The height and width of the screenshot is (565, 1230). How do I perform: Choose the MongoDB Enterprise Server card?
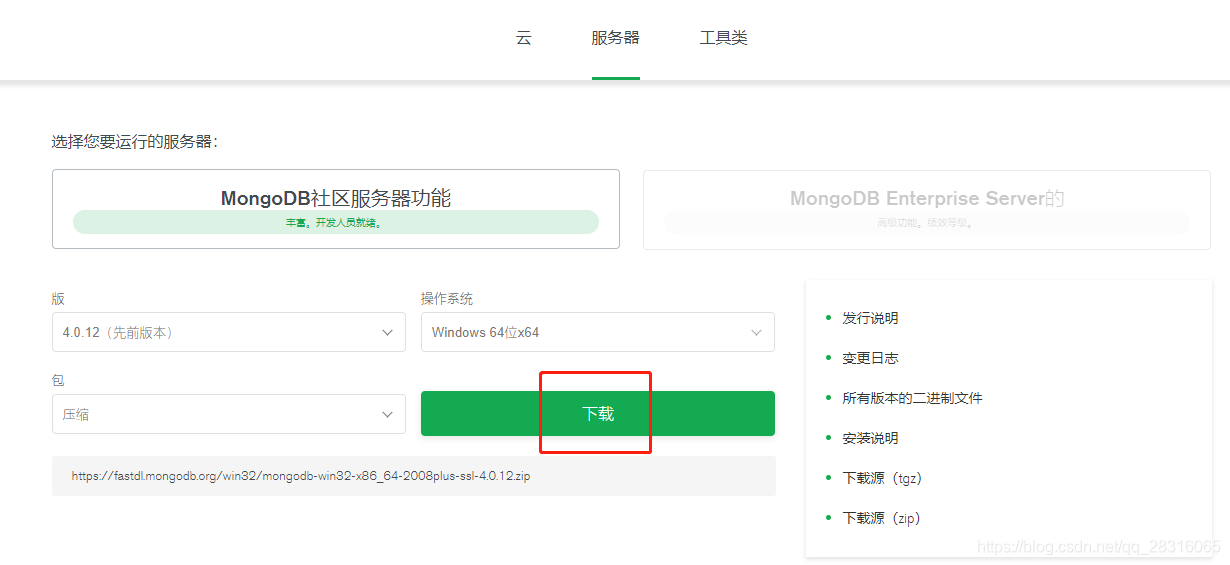point(926,209)
